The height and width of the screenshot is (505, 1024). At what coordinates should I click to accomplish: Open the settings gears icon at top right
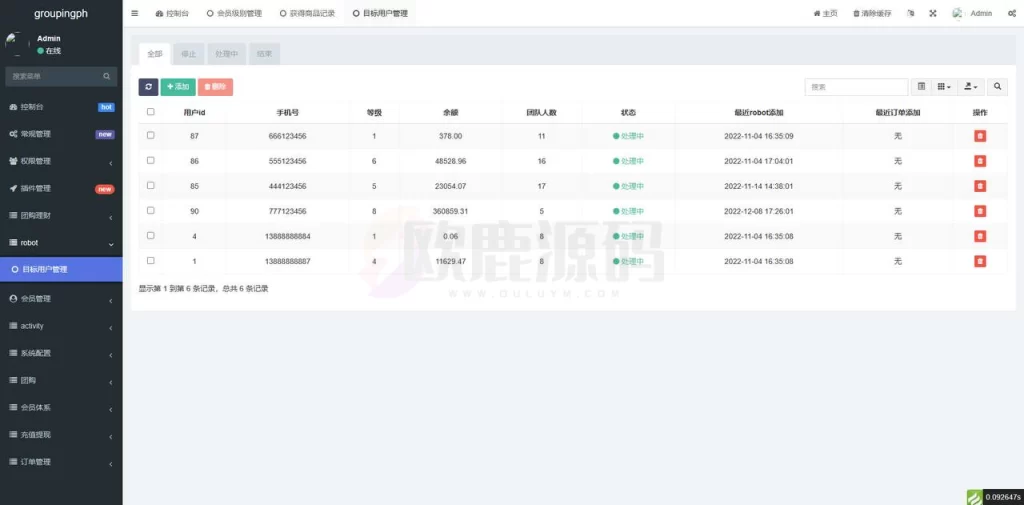click(x=1012, y=13)
